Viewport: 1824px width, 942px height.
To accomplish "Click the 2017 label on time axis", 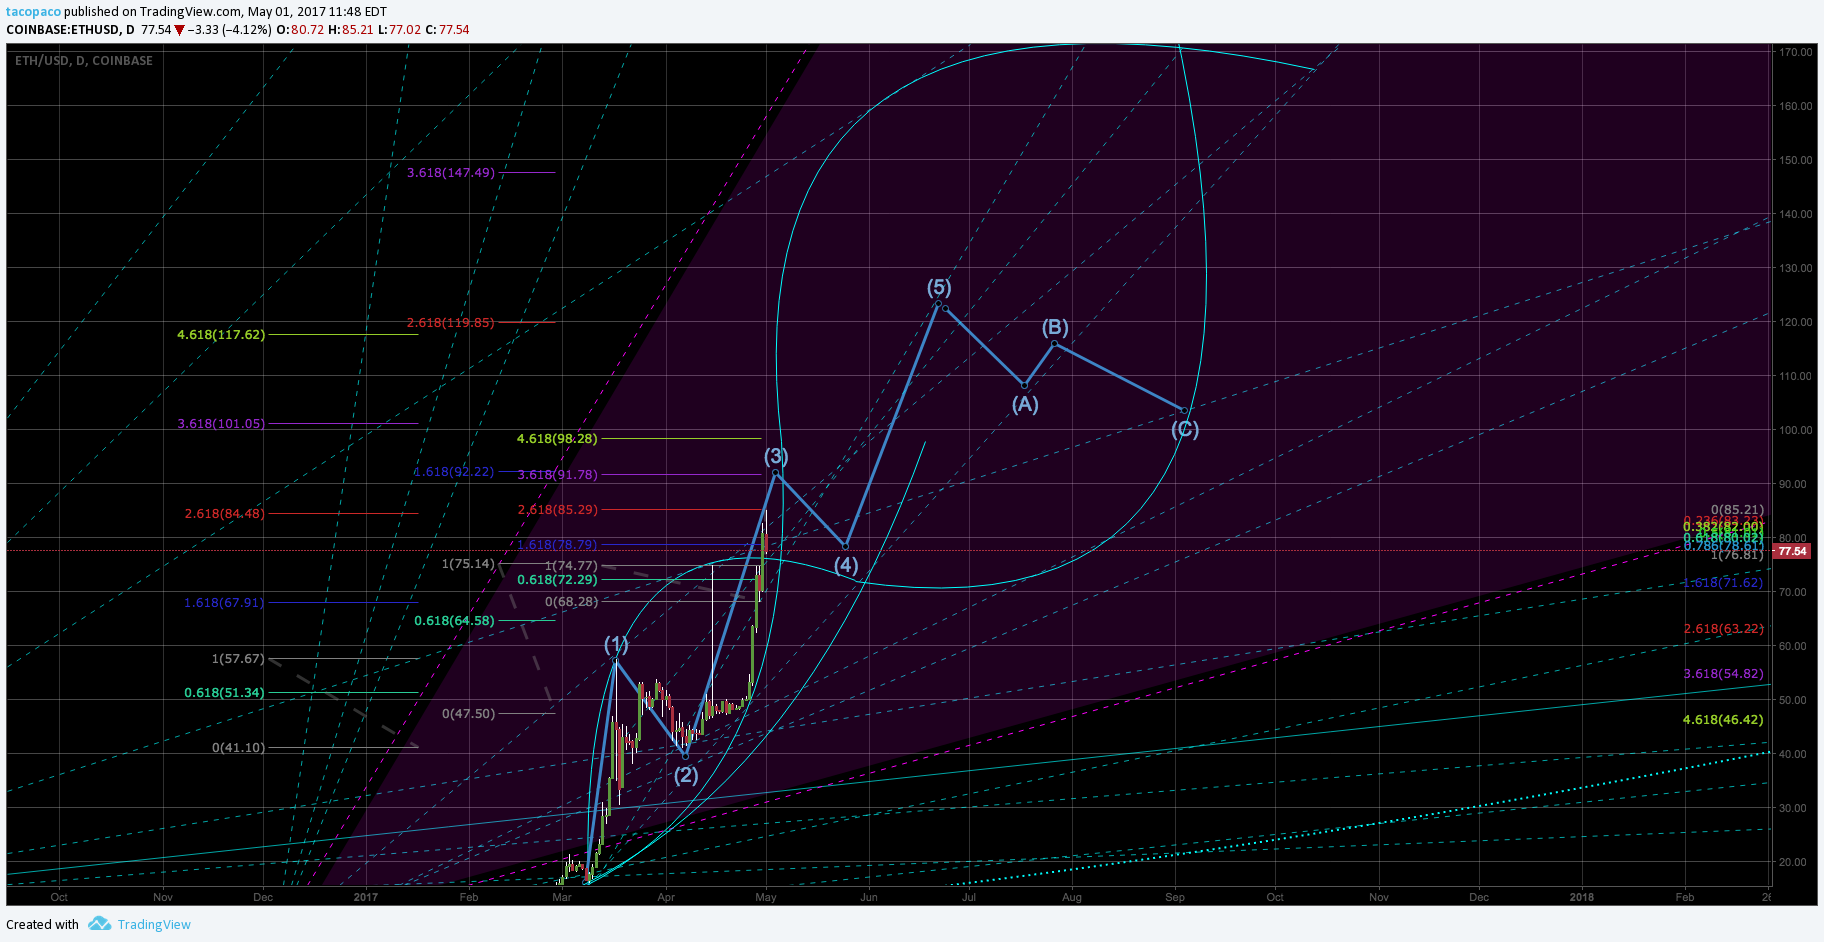I will [366, 897].
